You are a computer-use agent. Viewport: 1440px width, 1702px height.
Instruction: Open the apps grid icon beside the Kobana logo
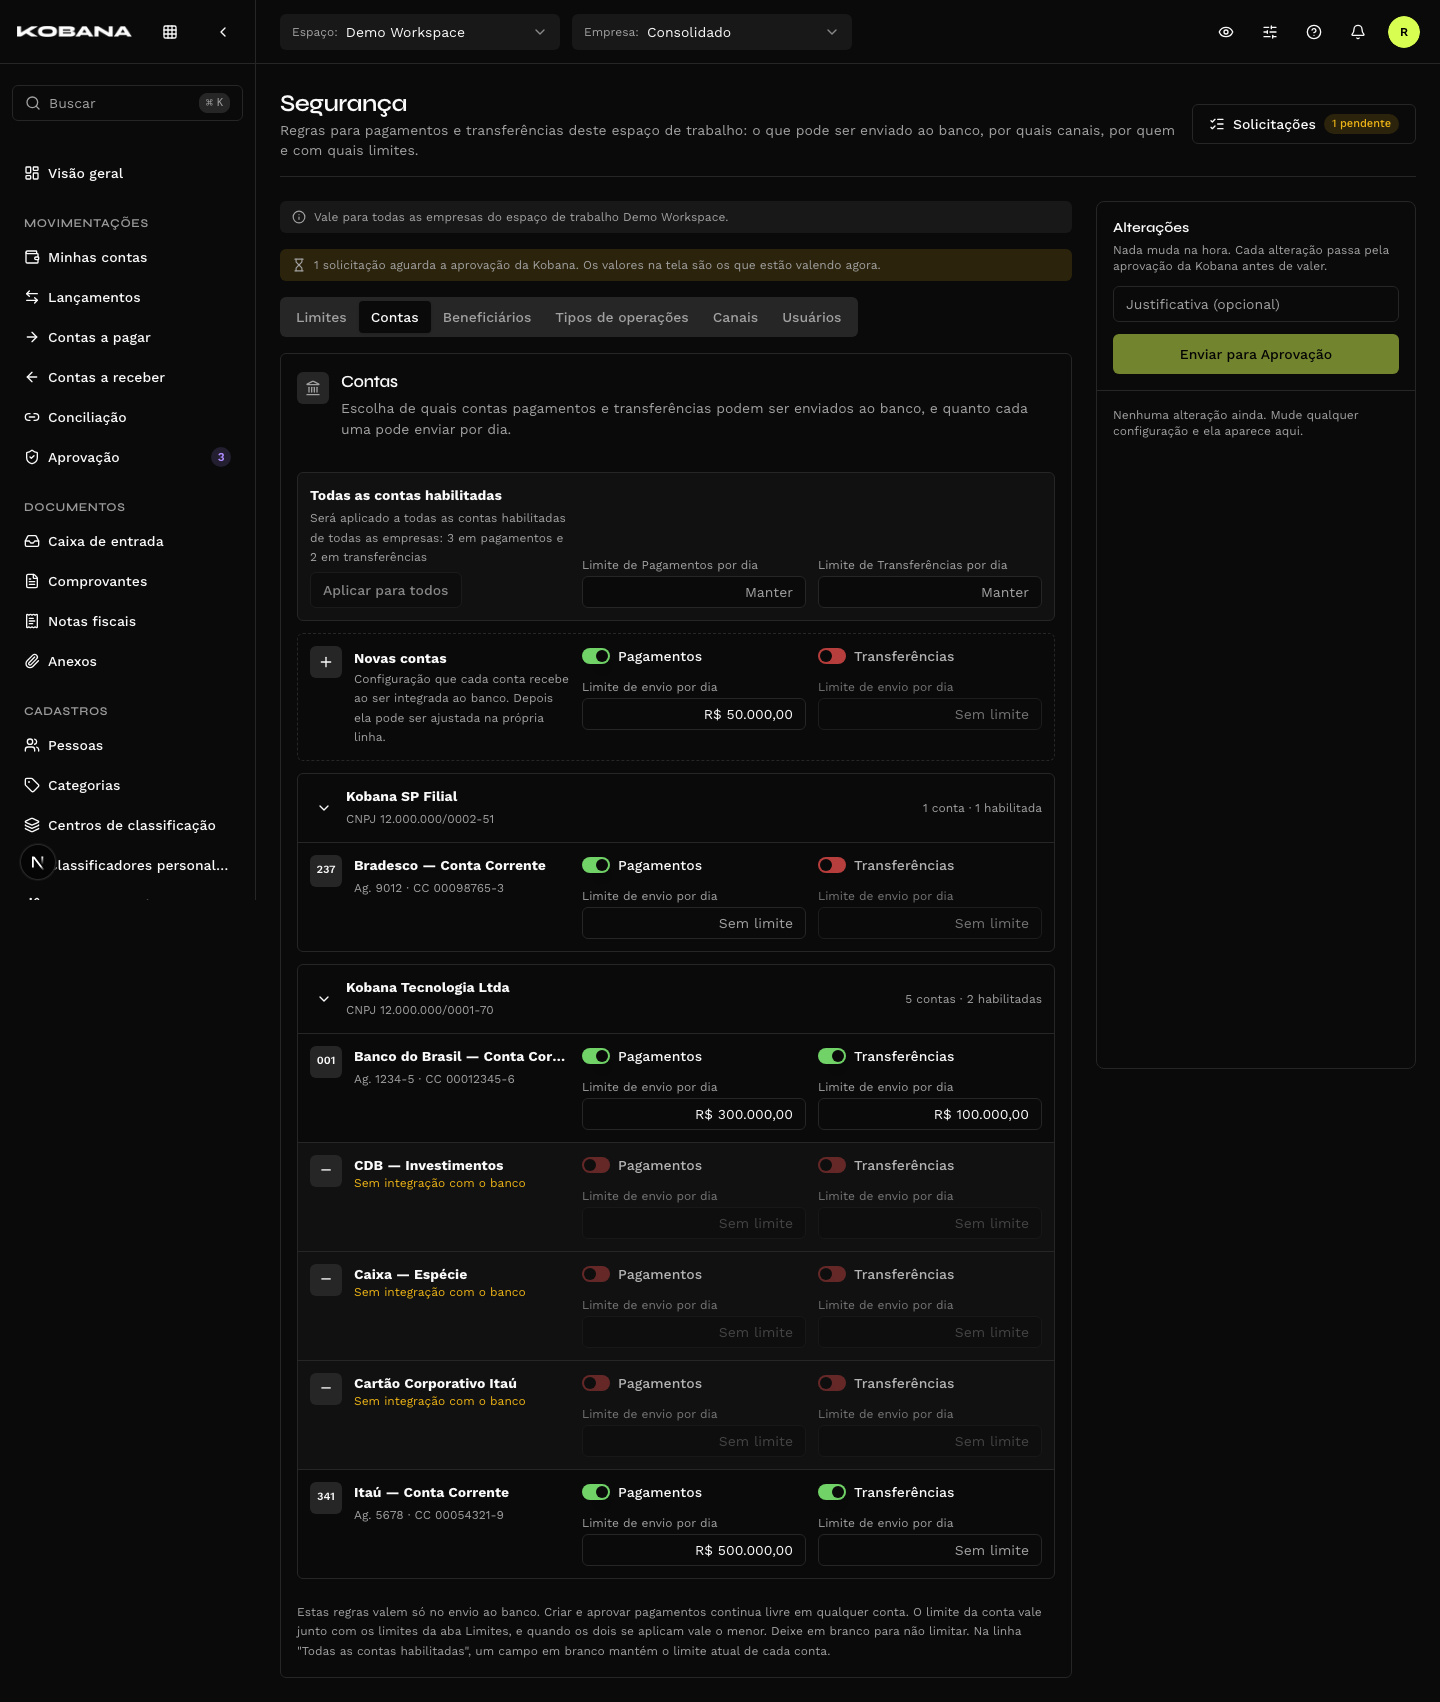[x=170, y=32]
